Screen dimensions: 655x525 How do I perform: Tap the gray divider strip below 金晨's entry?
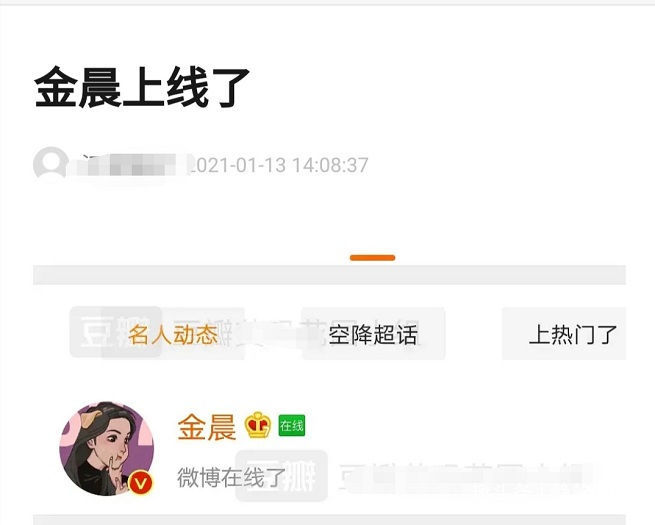(329, 520)
